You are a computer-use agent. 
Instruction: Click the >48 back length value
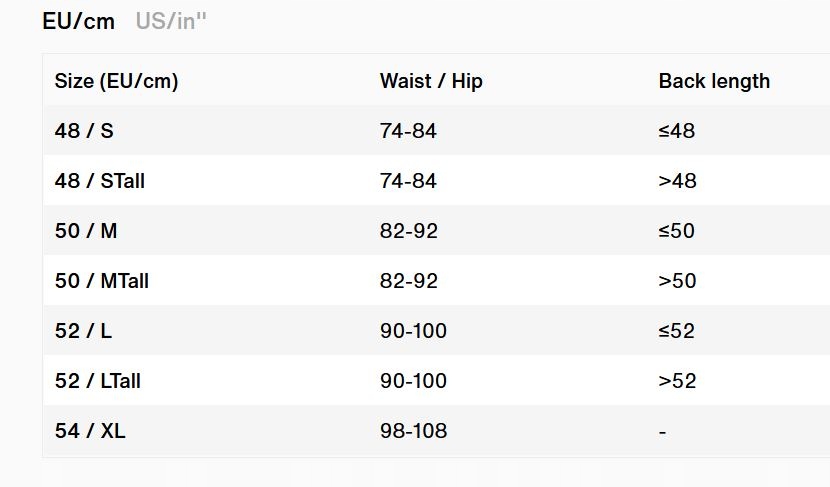coord(677,181)
